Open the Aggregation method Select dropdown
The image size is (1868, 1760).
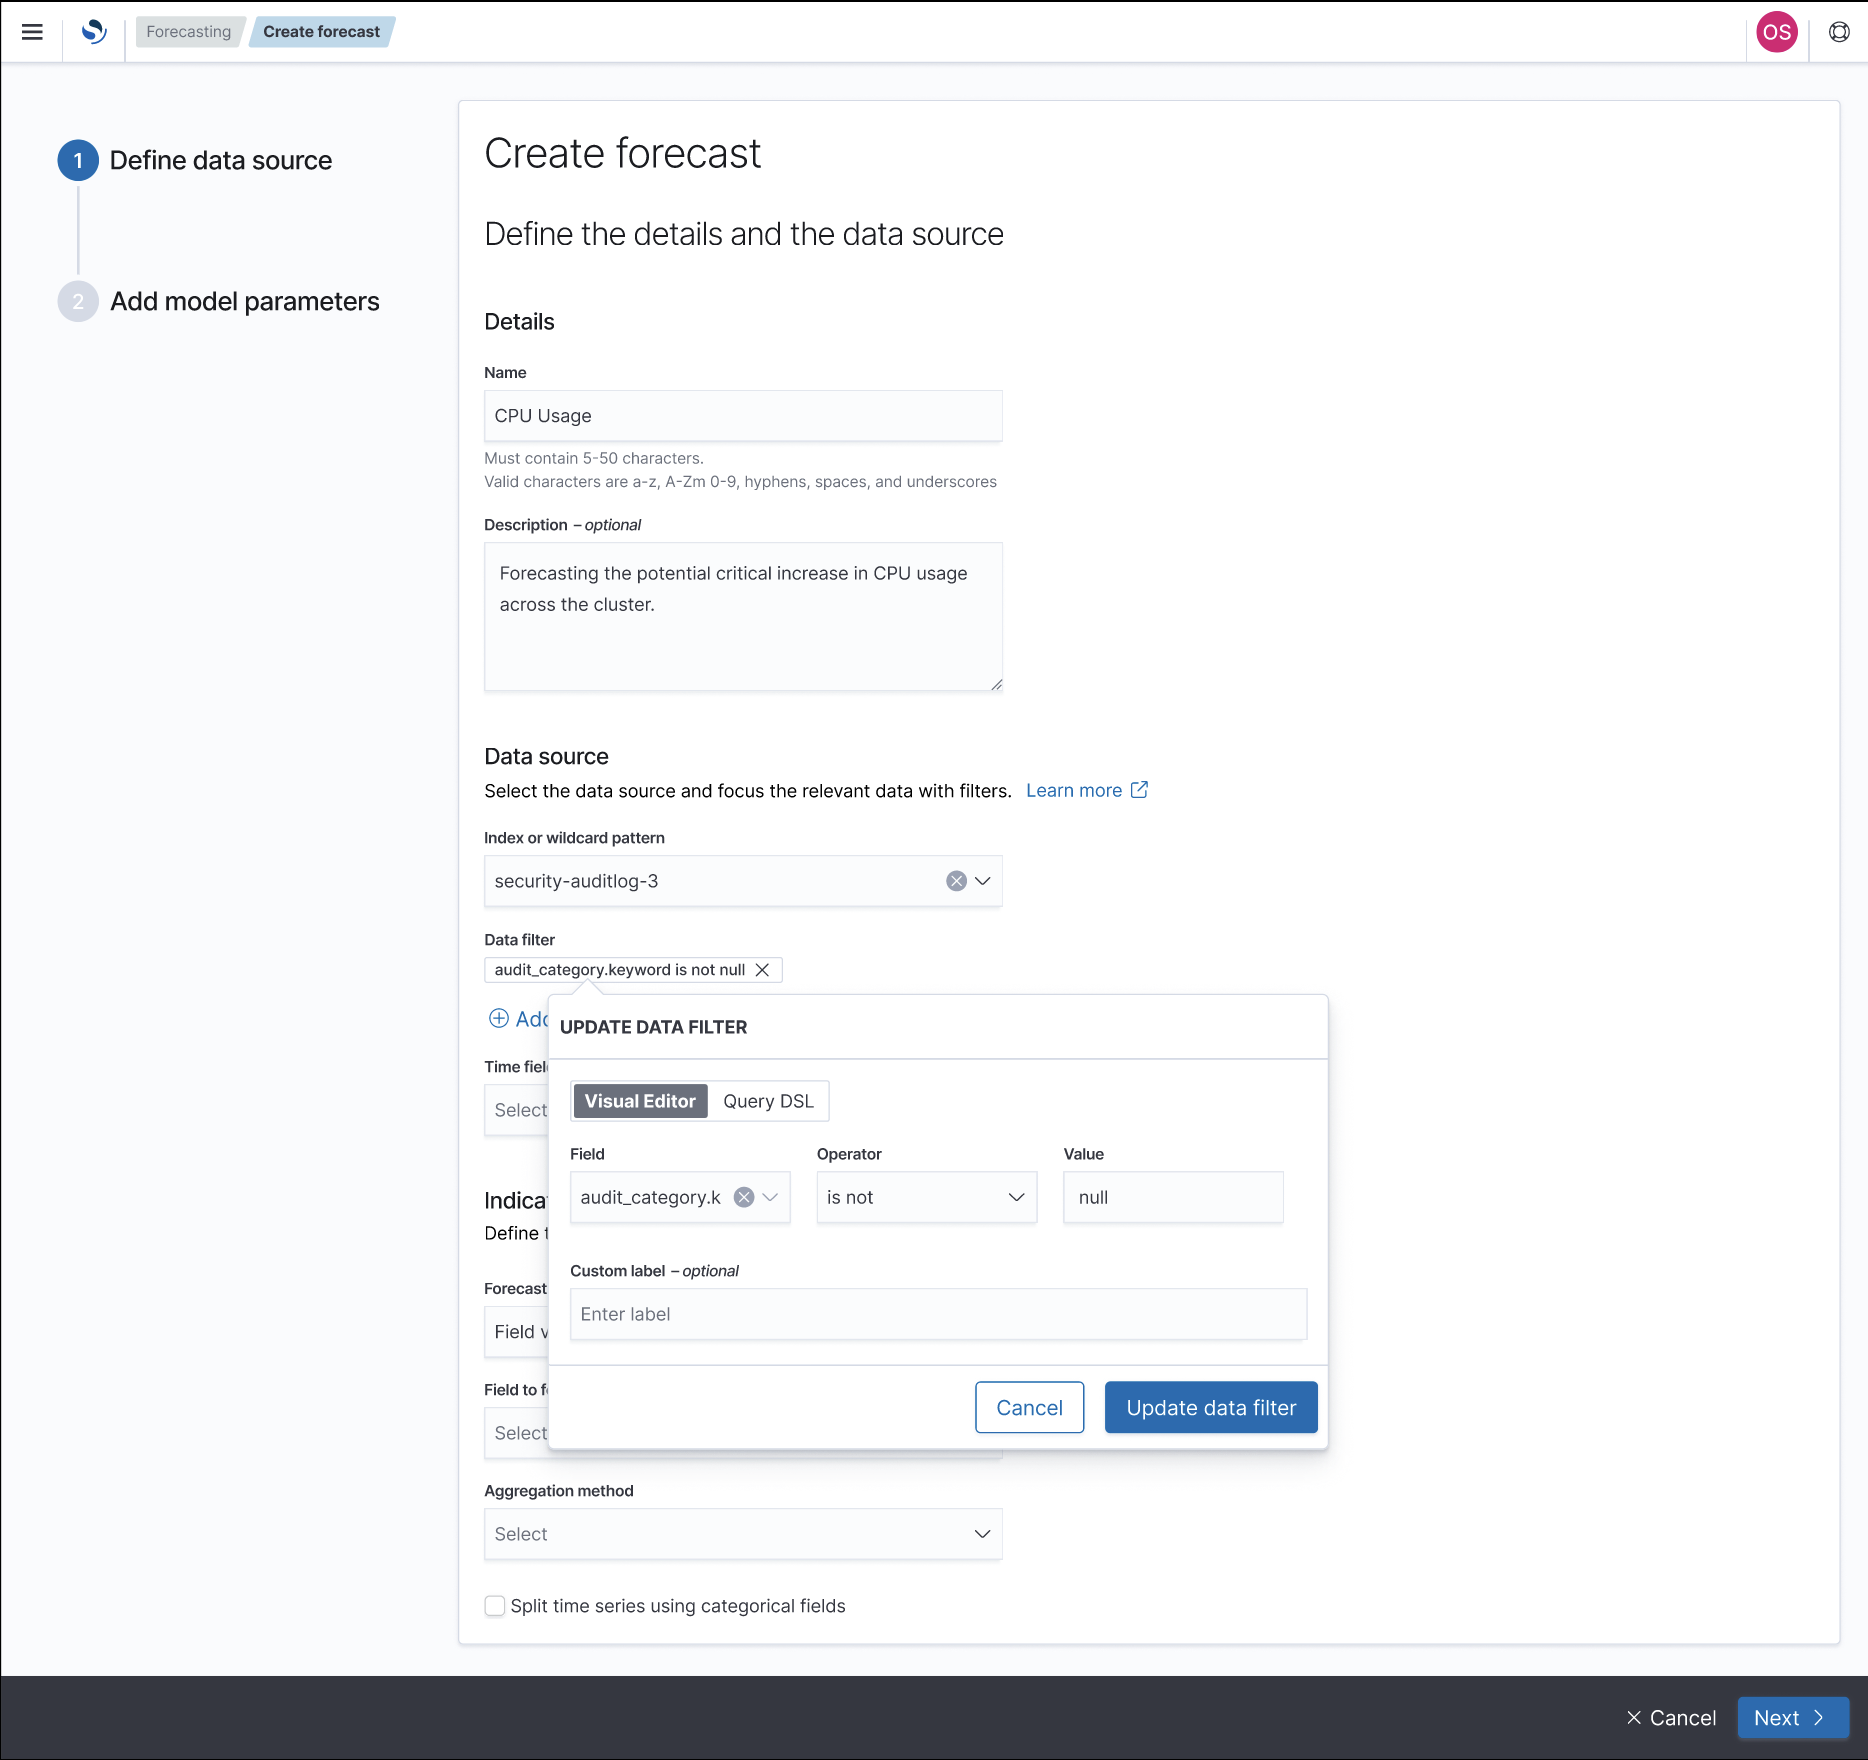click(x=741, y=1533)
